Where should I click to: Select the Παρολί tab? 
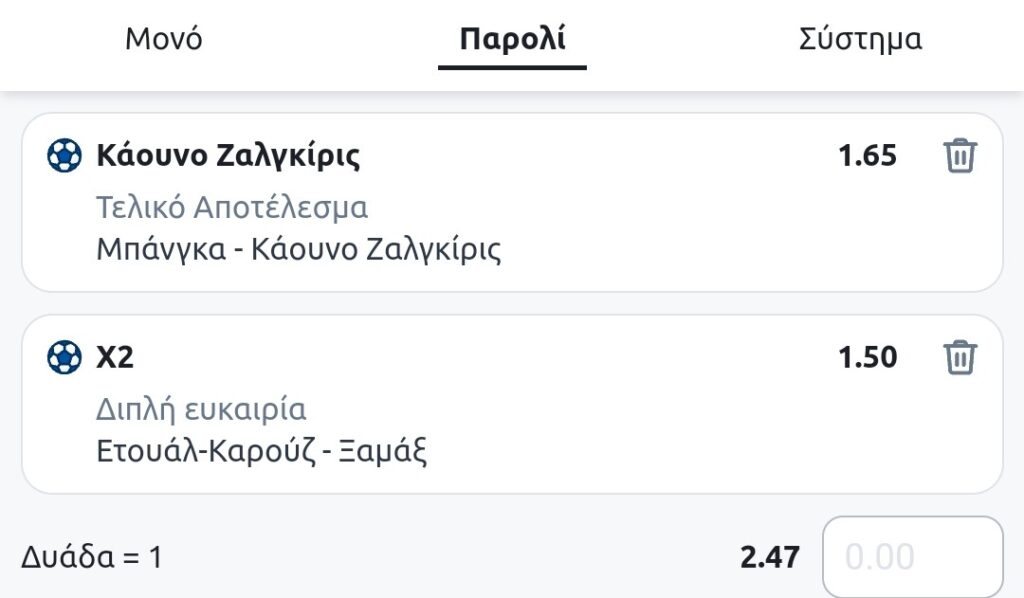[512, 40]
